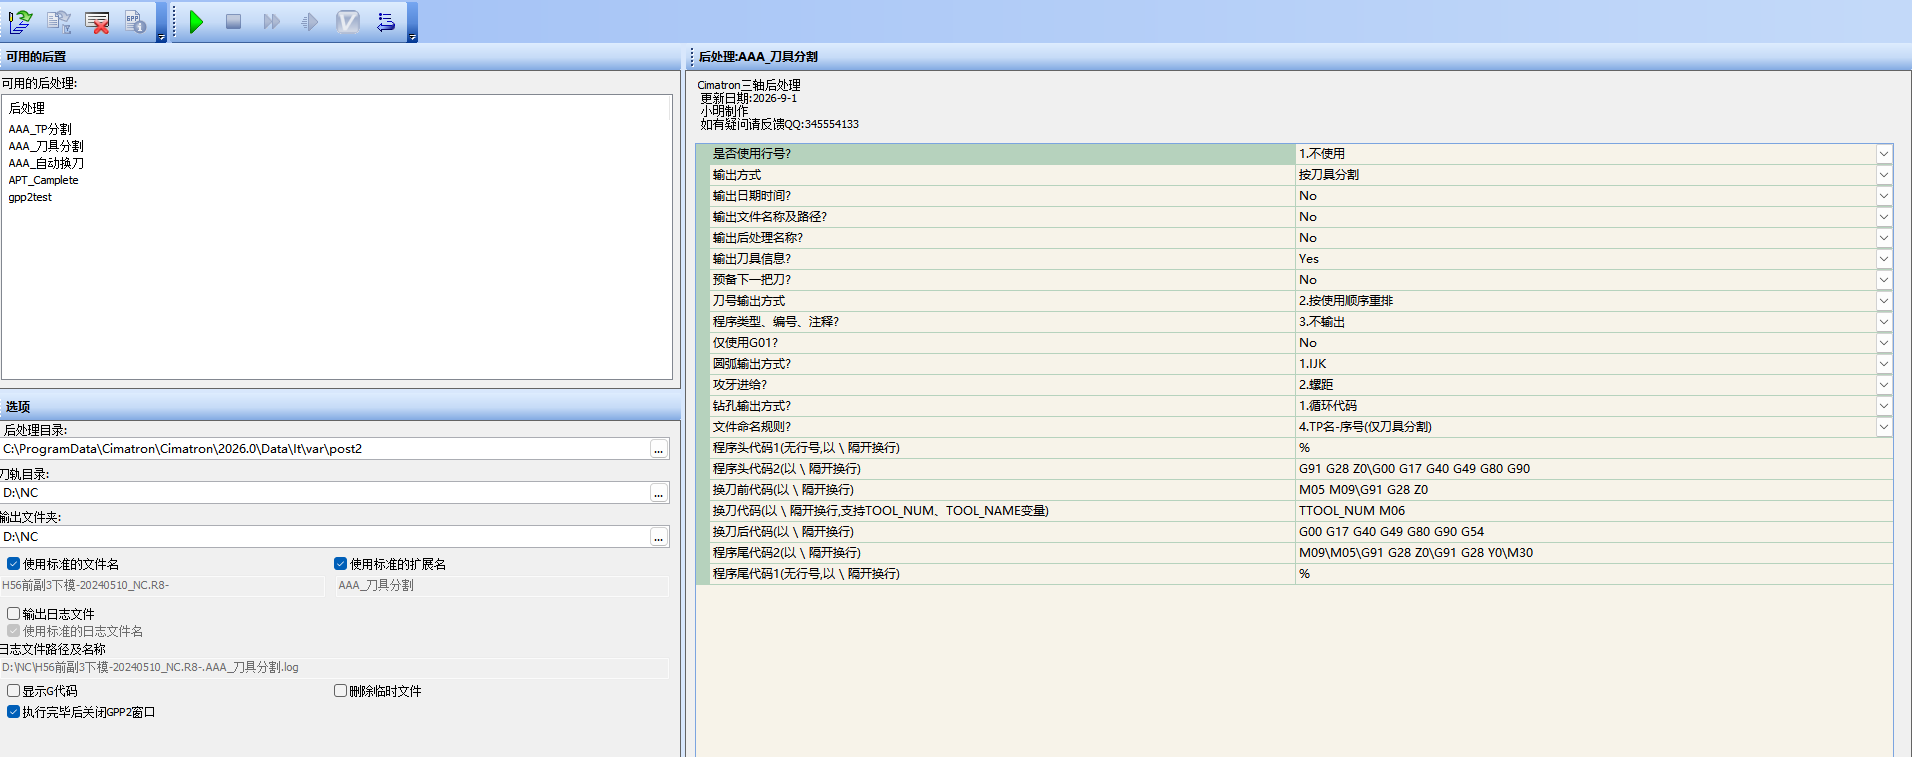
Task: Open 输出后处理名称 dropdown
Action: 1884,238
